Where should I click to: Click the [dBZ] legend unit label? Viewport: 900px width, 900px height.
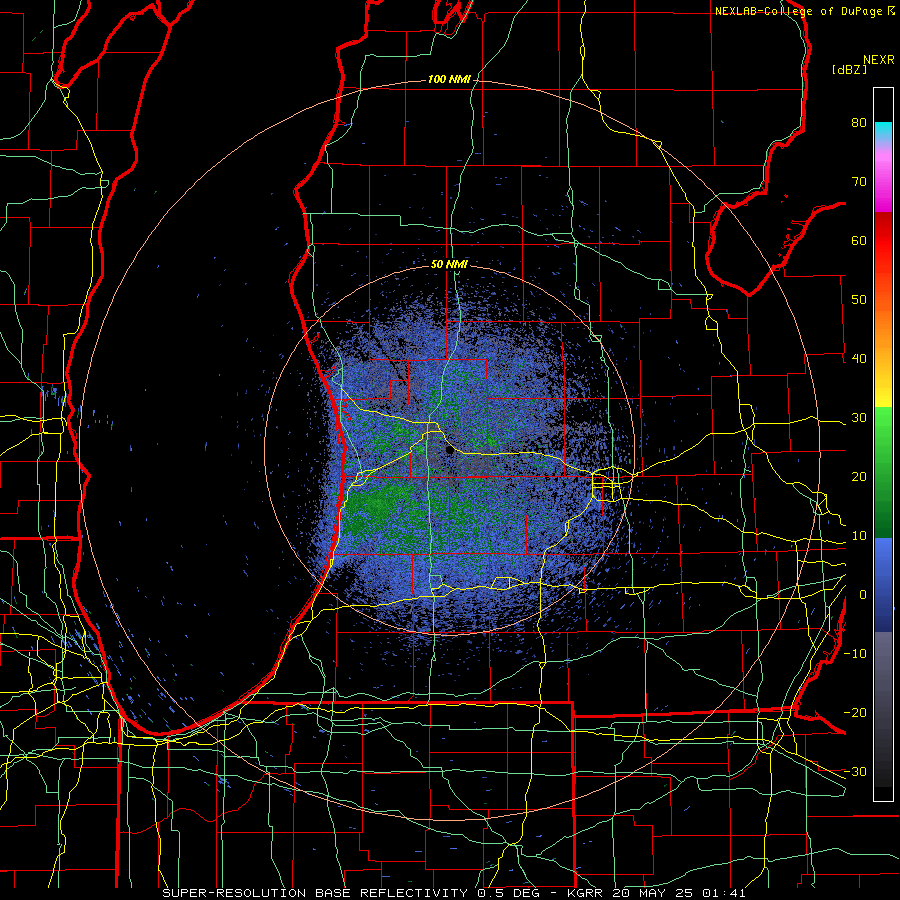coord(849,70)
